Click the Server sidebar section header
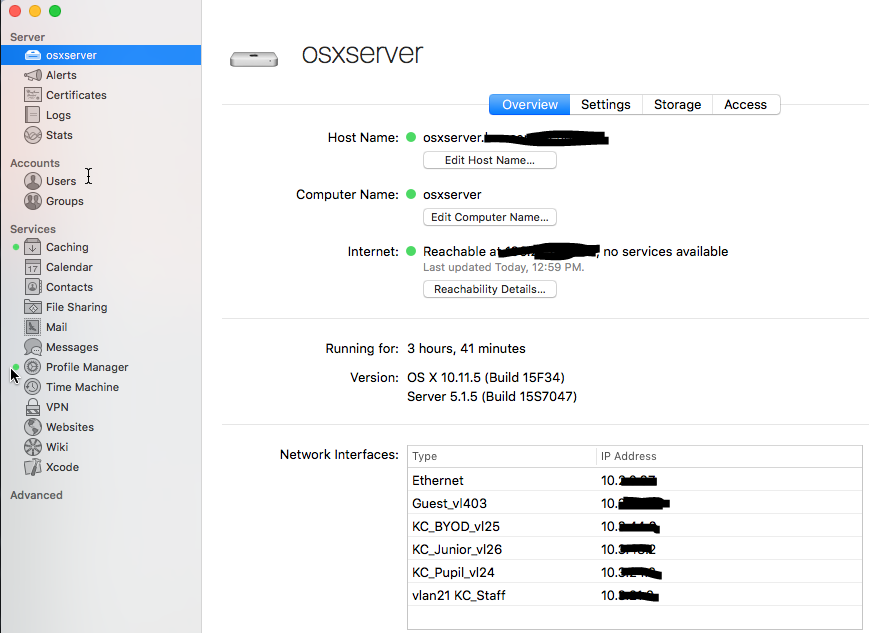Screen dimensions: 869x633 coord(27,37)
